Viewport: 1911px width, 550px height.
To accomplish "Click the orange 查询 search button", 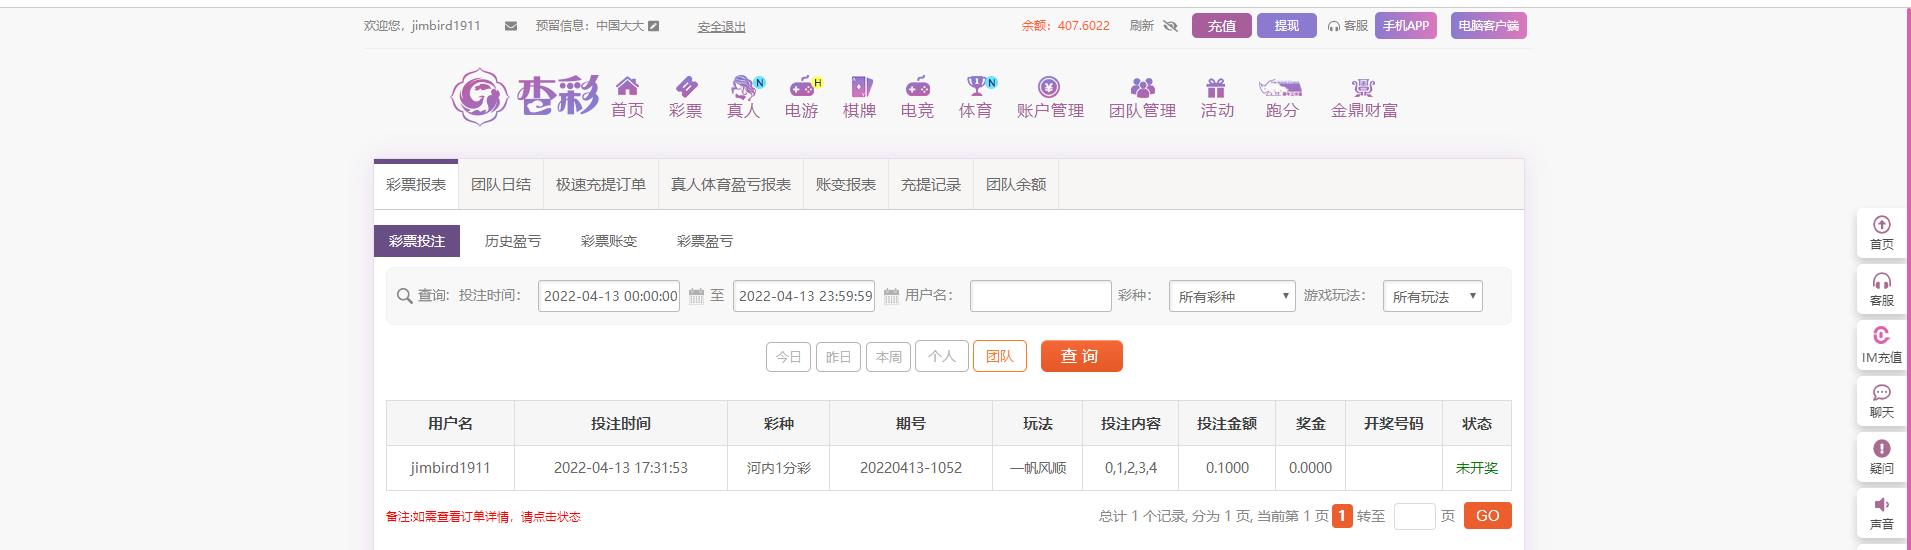I will click(x=1081, y=356).
